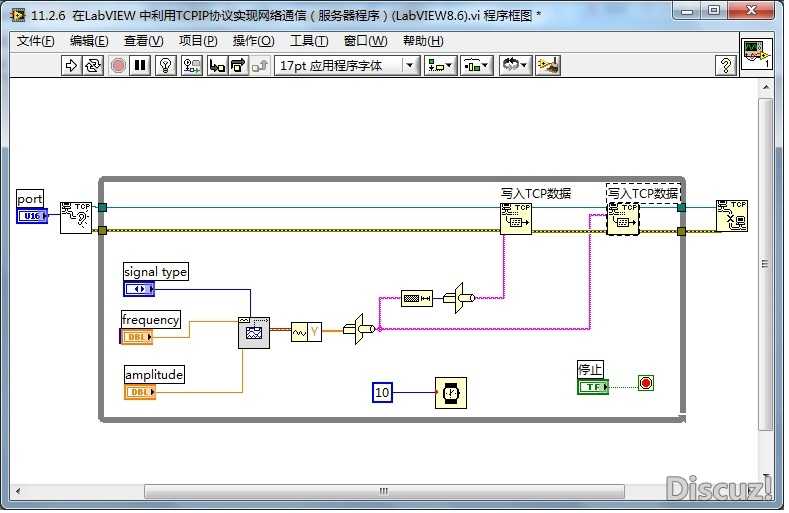This screenshot has width=789, height=513.
Task: Open the 项目(P) menu
Action: [x=198, y=41]
